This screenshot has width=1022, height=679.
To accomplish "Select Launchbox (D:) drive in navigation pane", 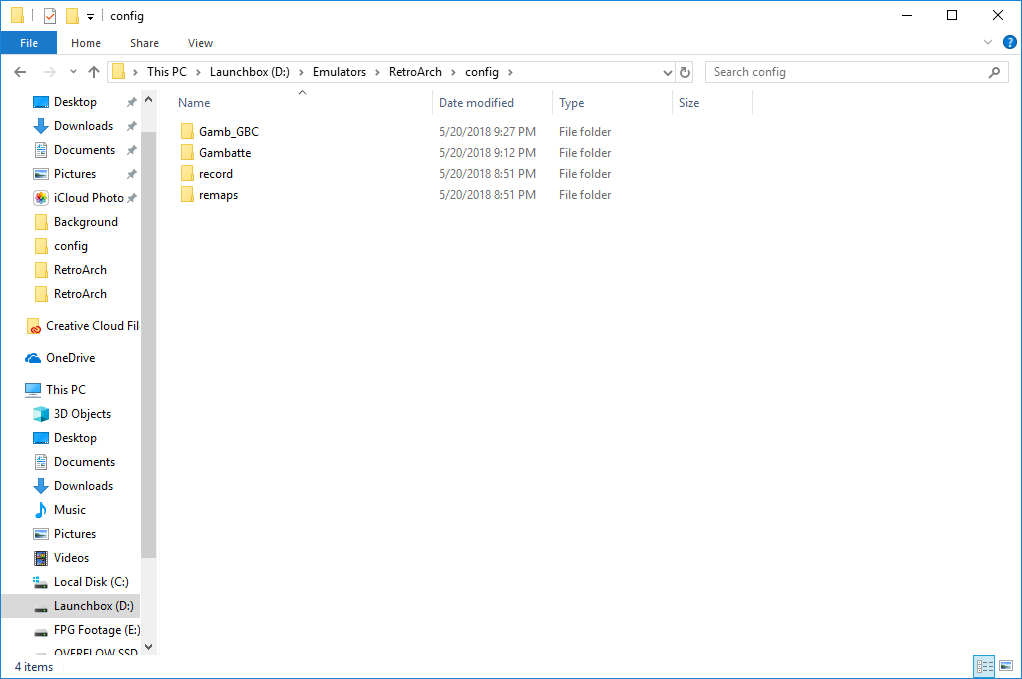I will [93, 606].
